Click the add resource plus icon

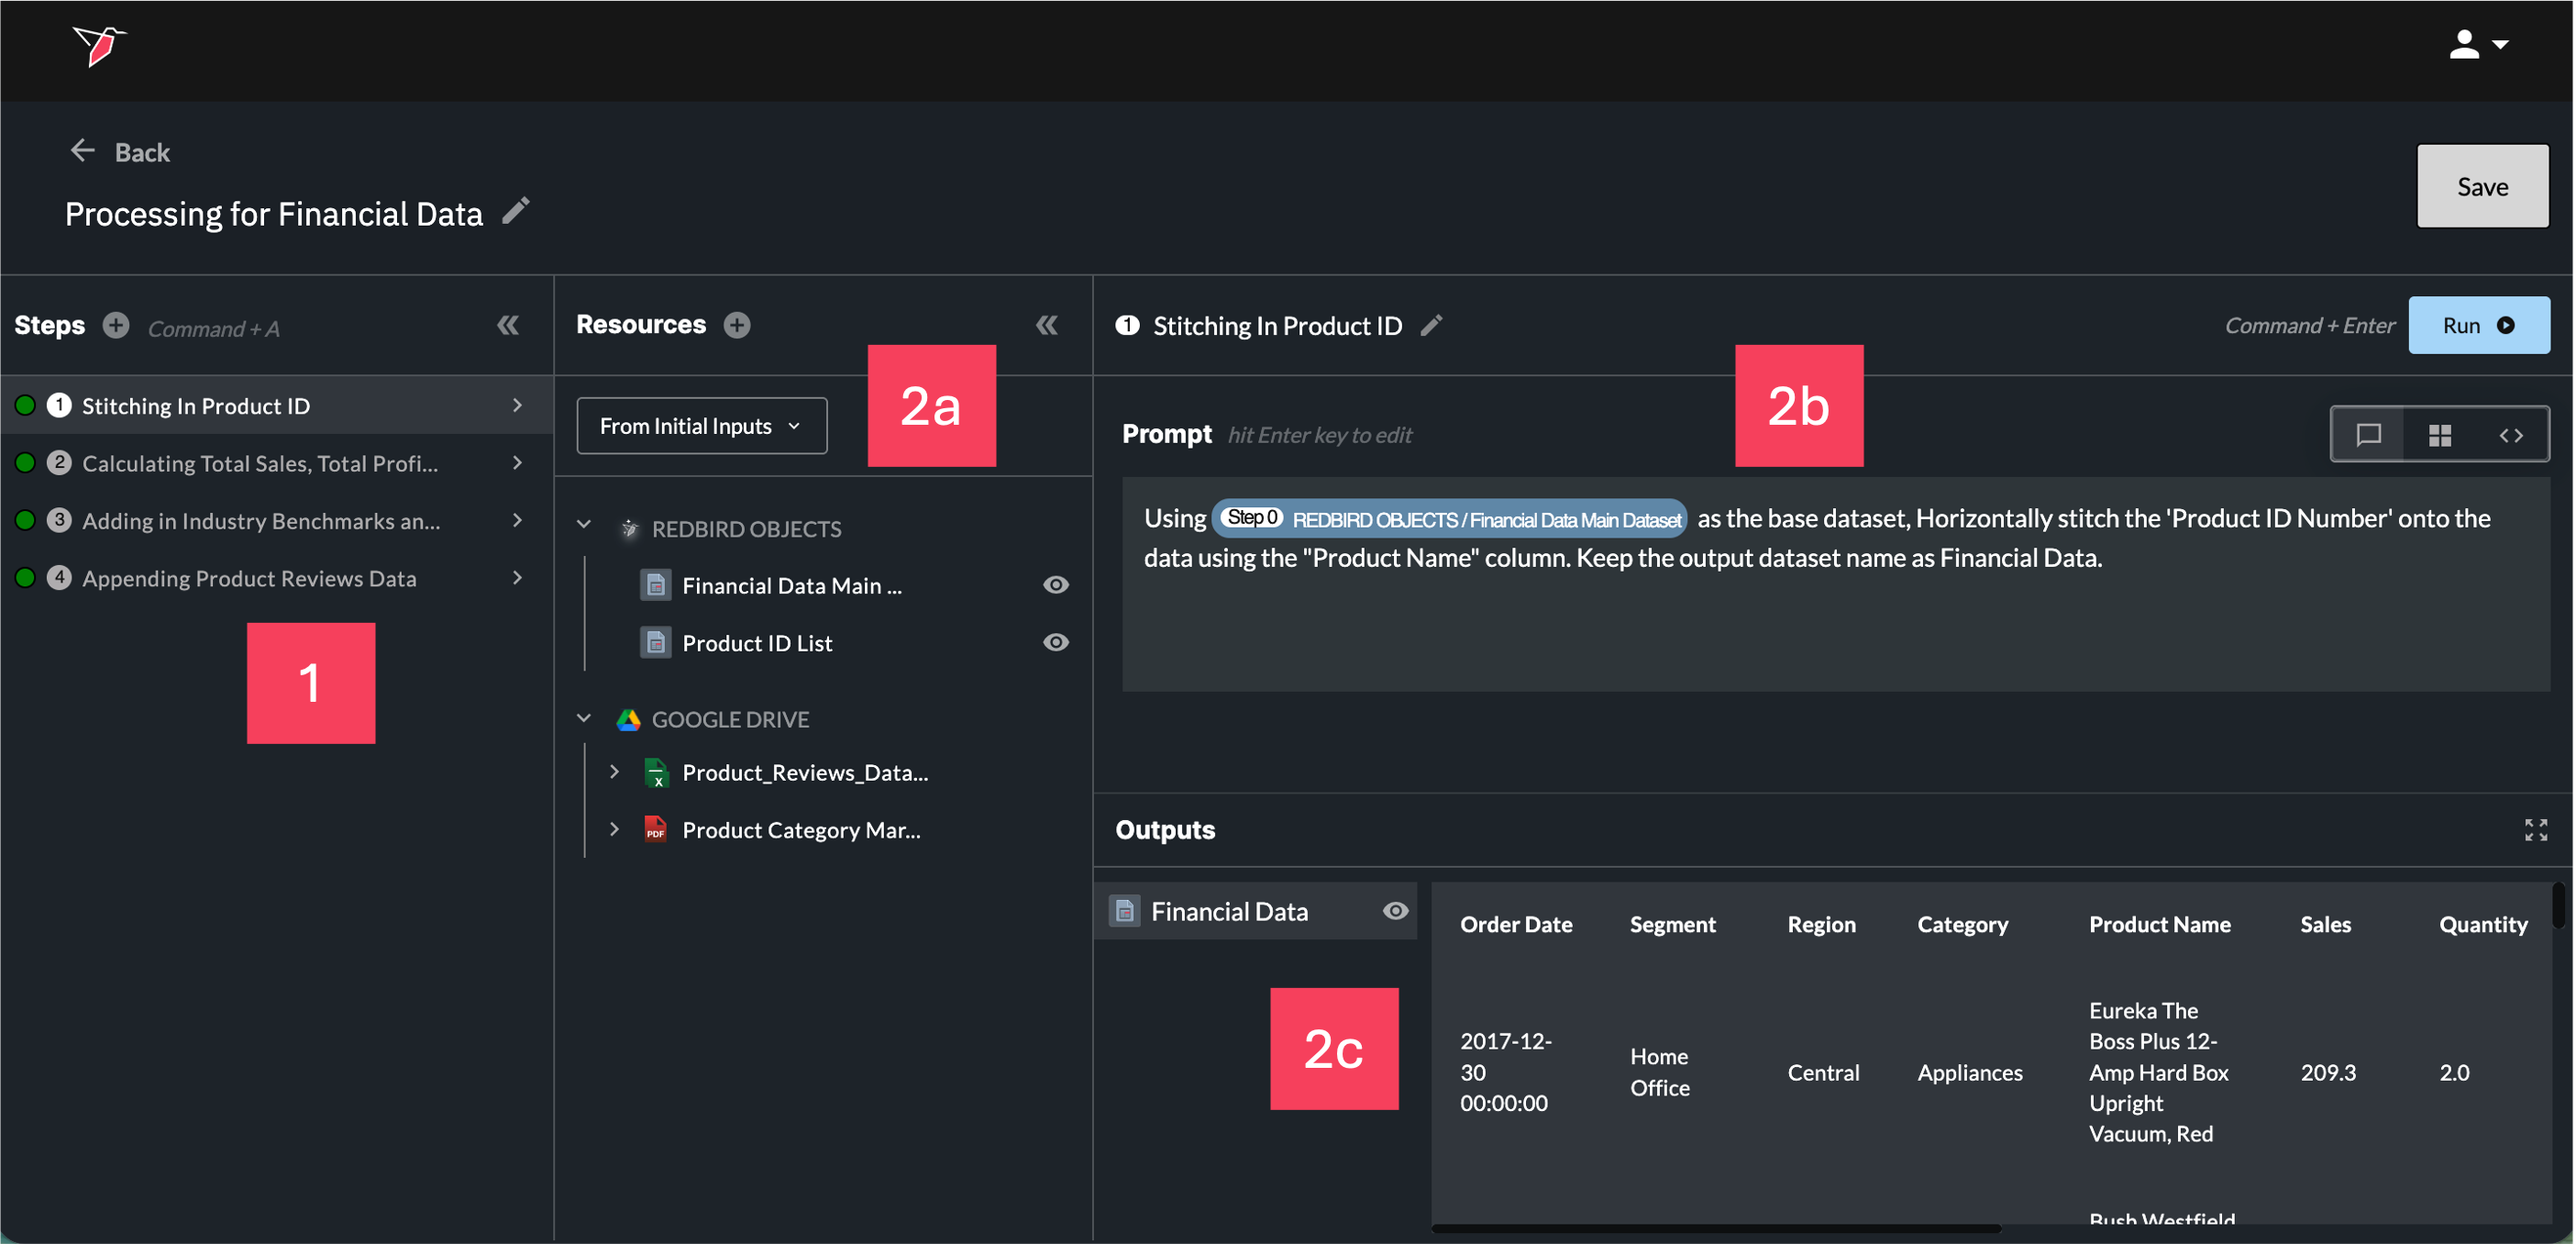tap(737, 325)
